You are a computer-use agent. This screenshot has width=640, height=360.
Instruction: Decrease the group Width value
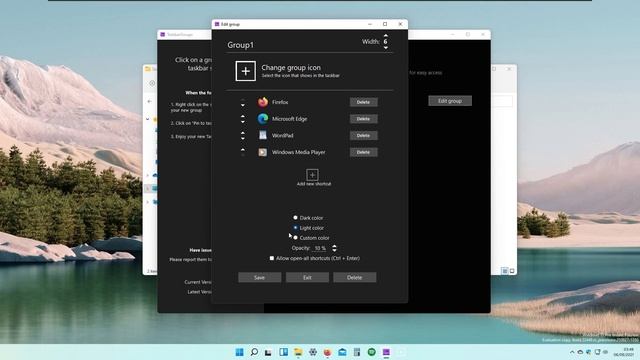tap(386, 48)
